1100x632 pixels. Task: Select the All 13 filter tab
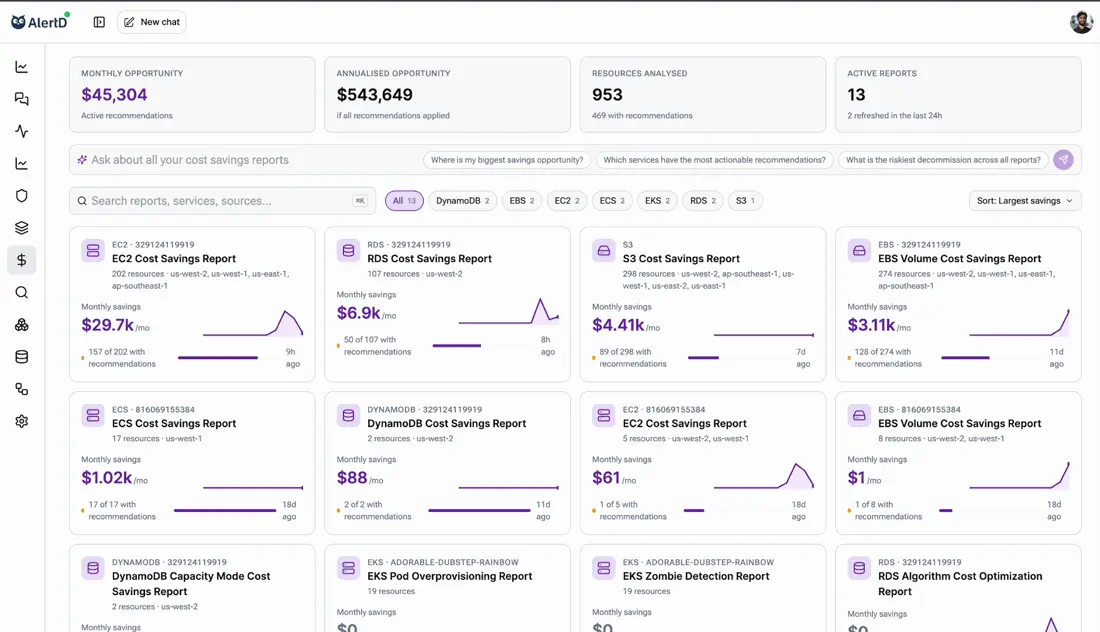404,201
